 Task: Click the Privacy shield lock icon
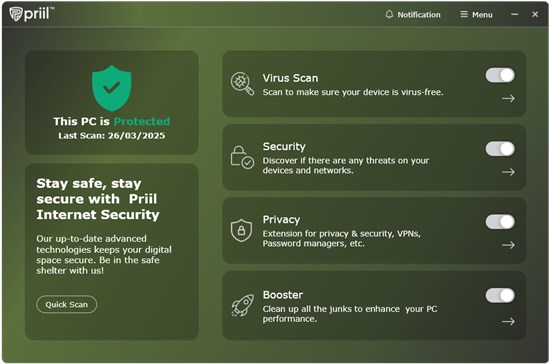(x=241, y=230)
